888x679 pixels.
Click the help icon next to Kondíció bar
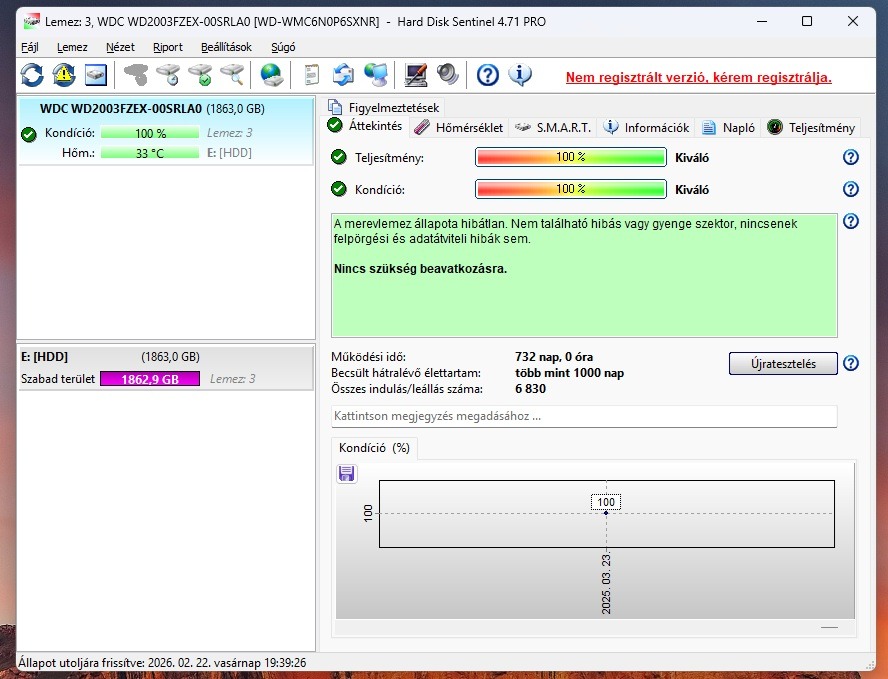coord(851,189)
